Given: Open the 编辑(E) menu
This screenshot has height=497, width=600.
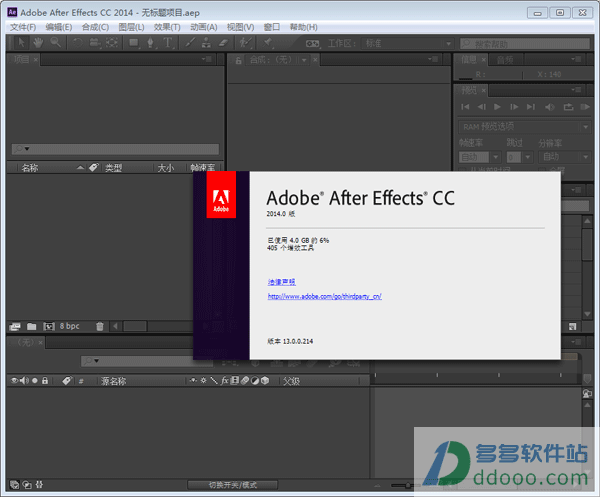Looking at the screenshot, I should (x=59, y=27).
